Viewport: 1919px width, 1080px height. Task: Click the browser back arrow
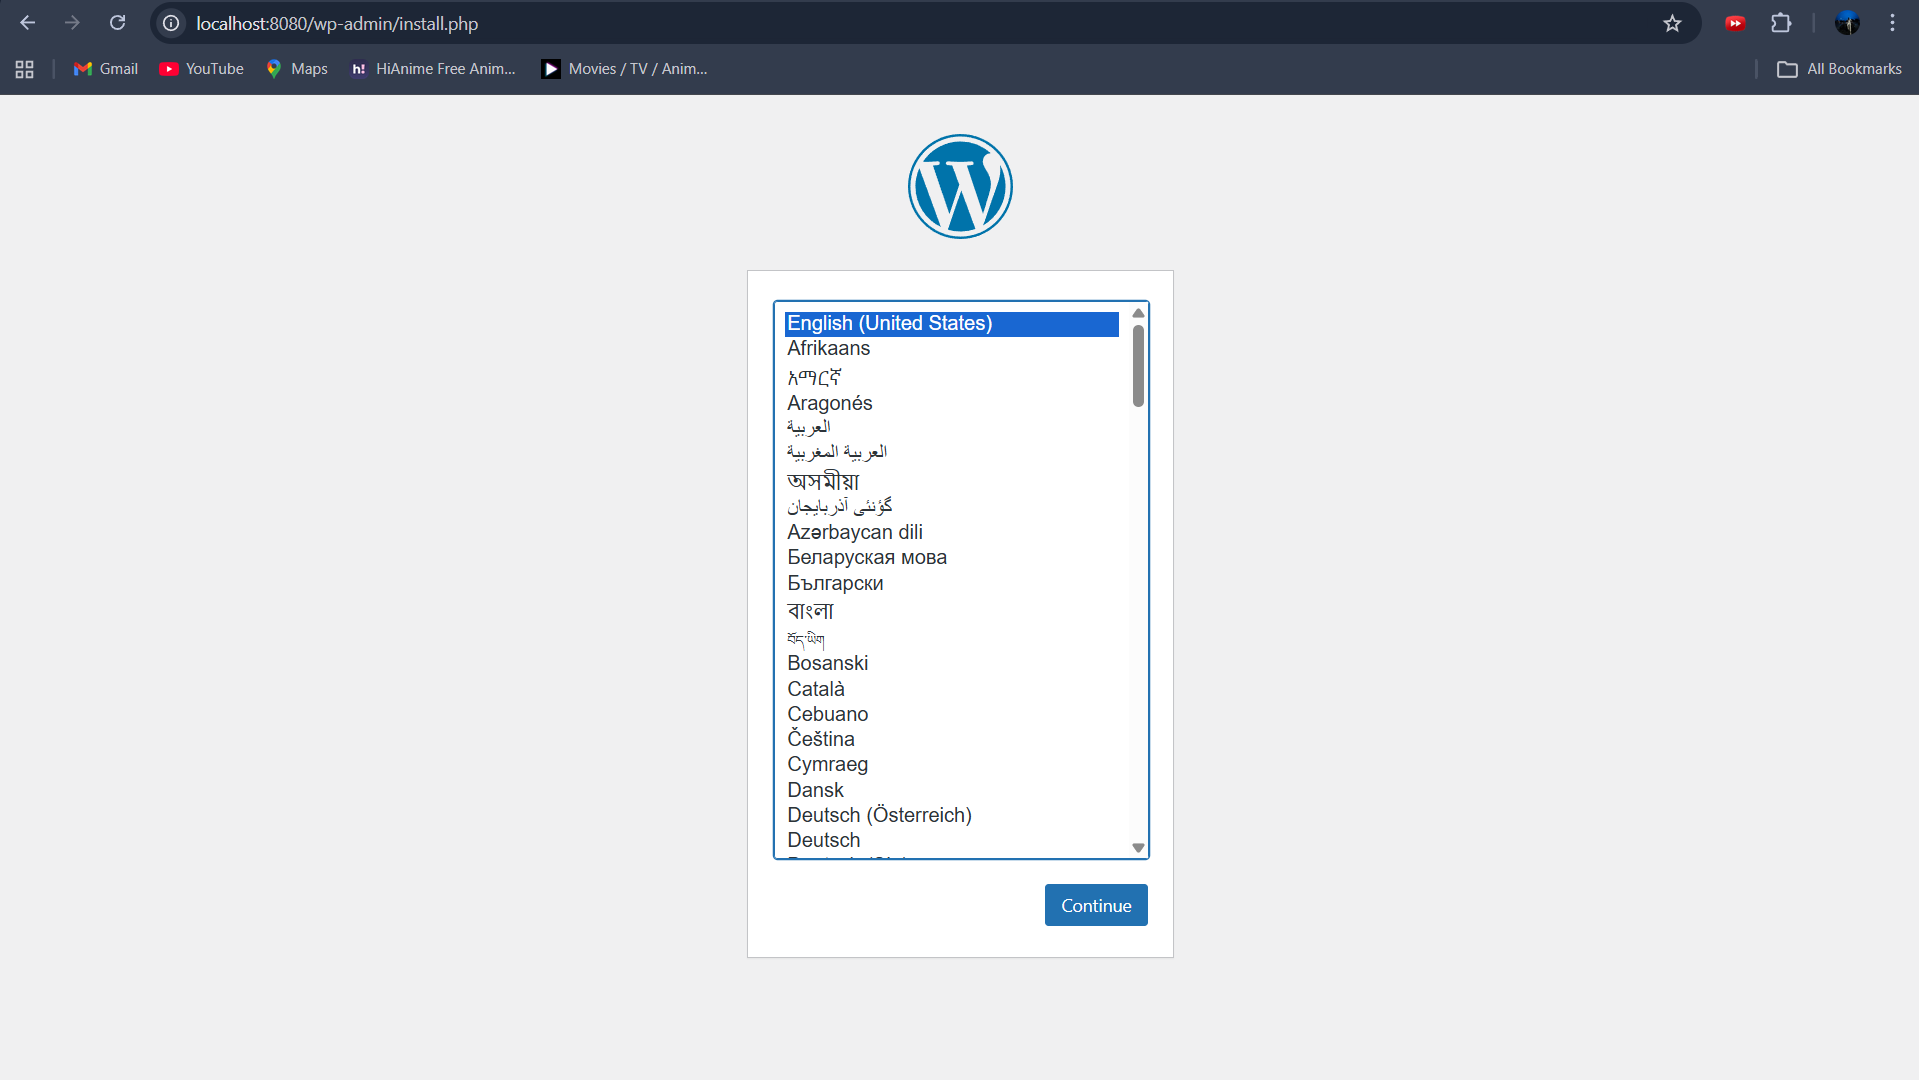pyautogui.click(x=28, y=23)
